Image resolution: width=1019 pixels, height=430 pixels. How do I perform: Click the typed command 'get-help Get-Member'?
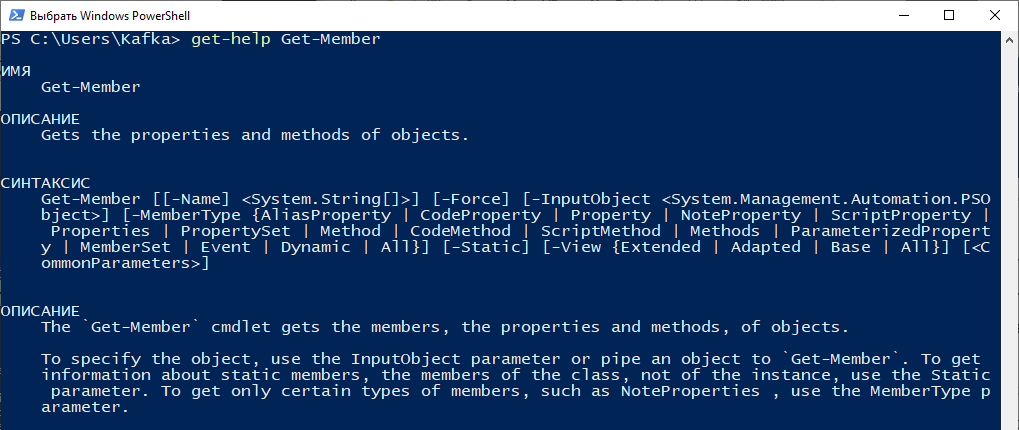pyautogui.click(x=285, y=39)
